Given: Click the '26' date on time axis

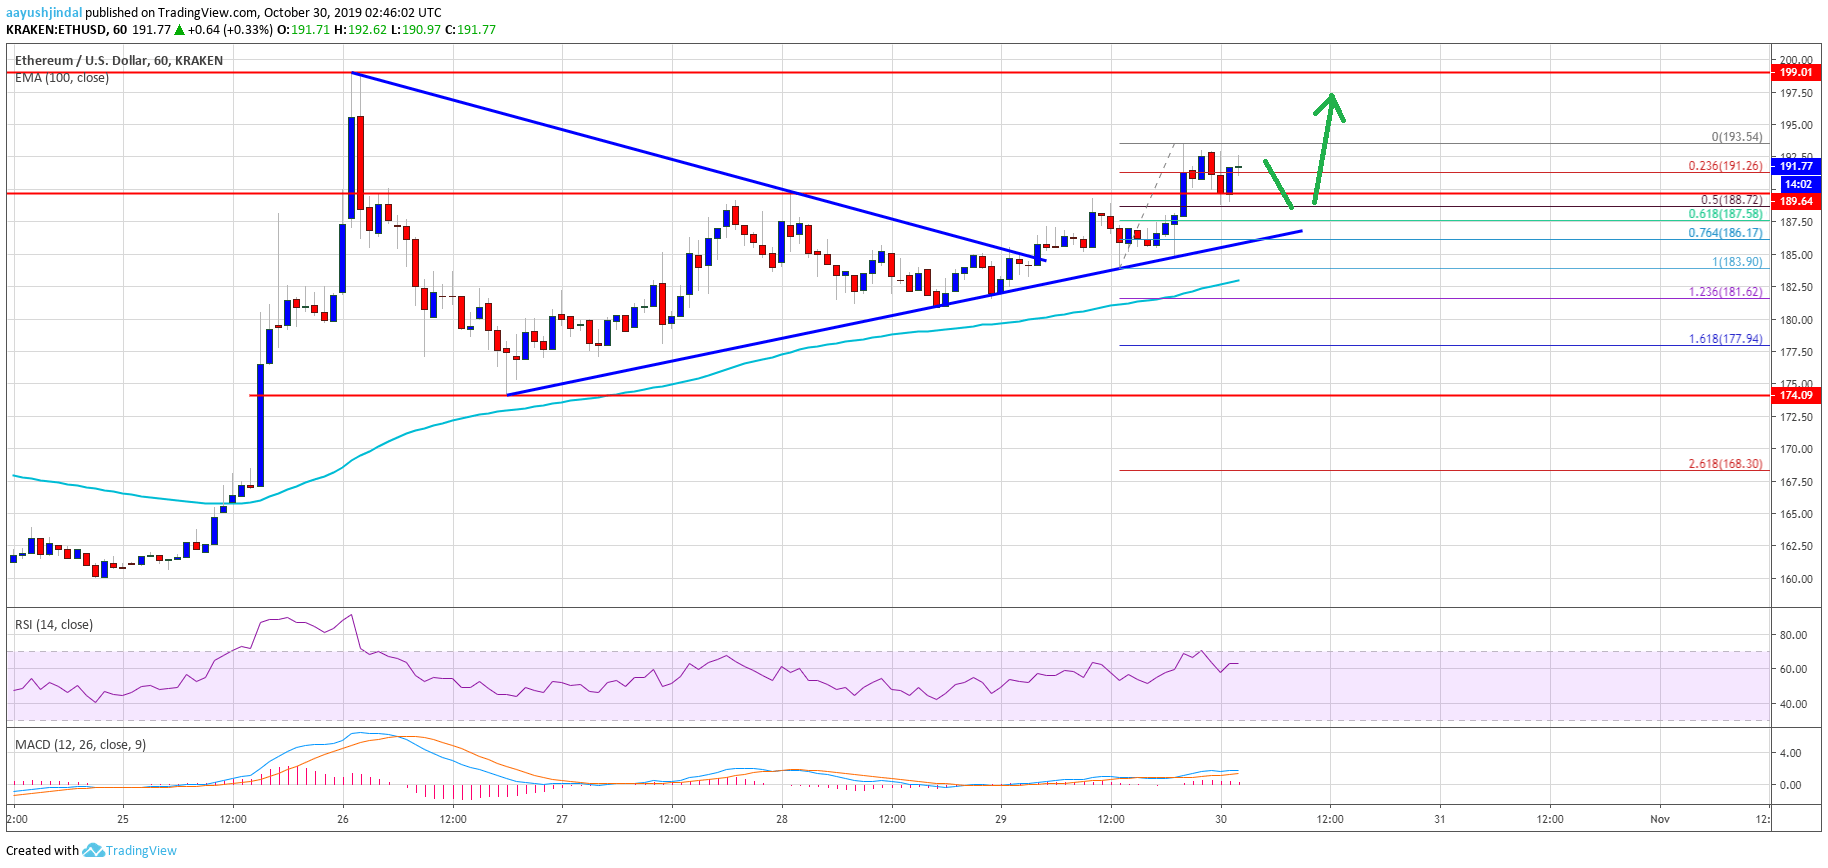Looking at the screenshot, I should (343, 819).
